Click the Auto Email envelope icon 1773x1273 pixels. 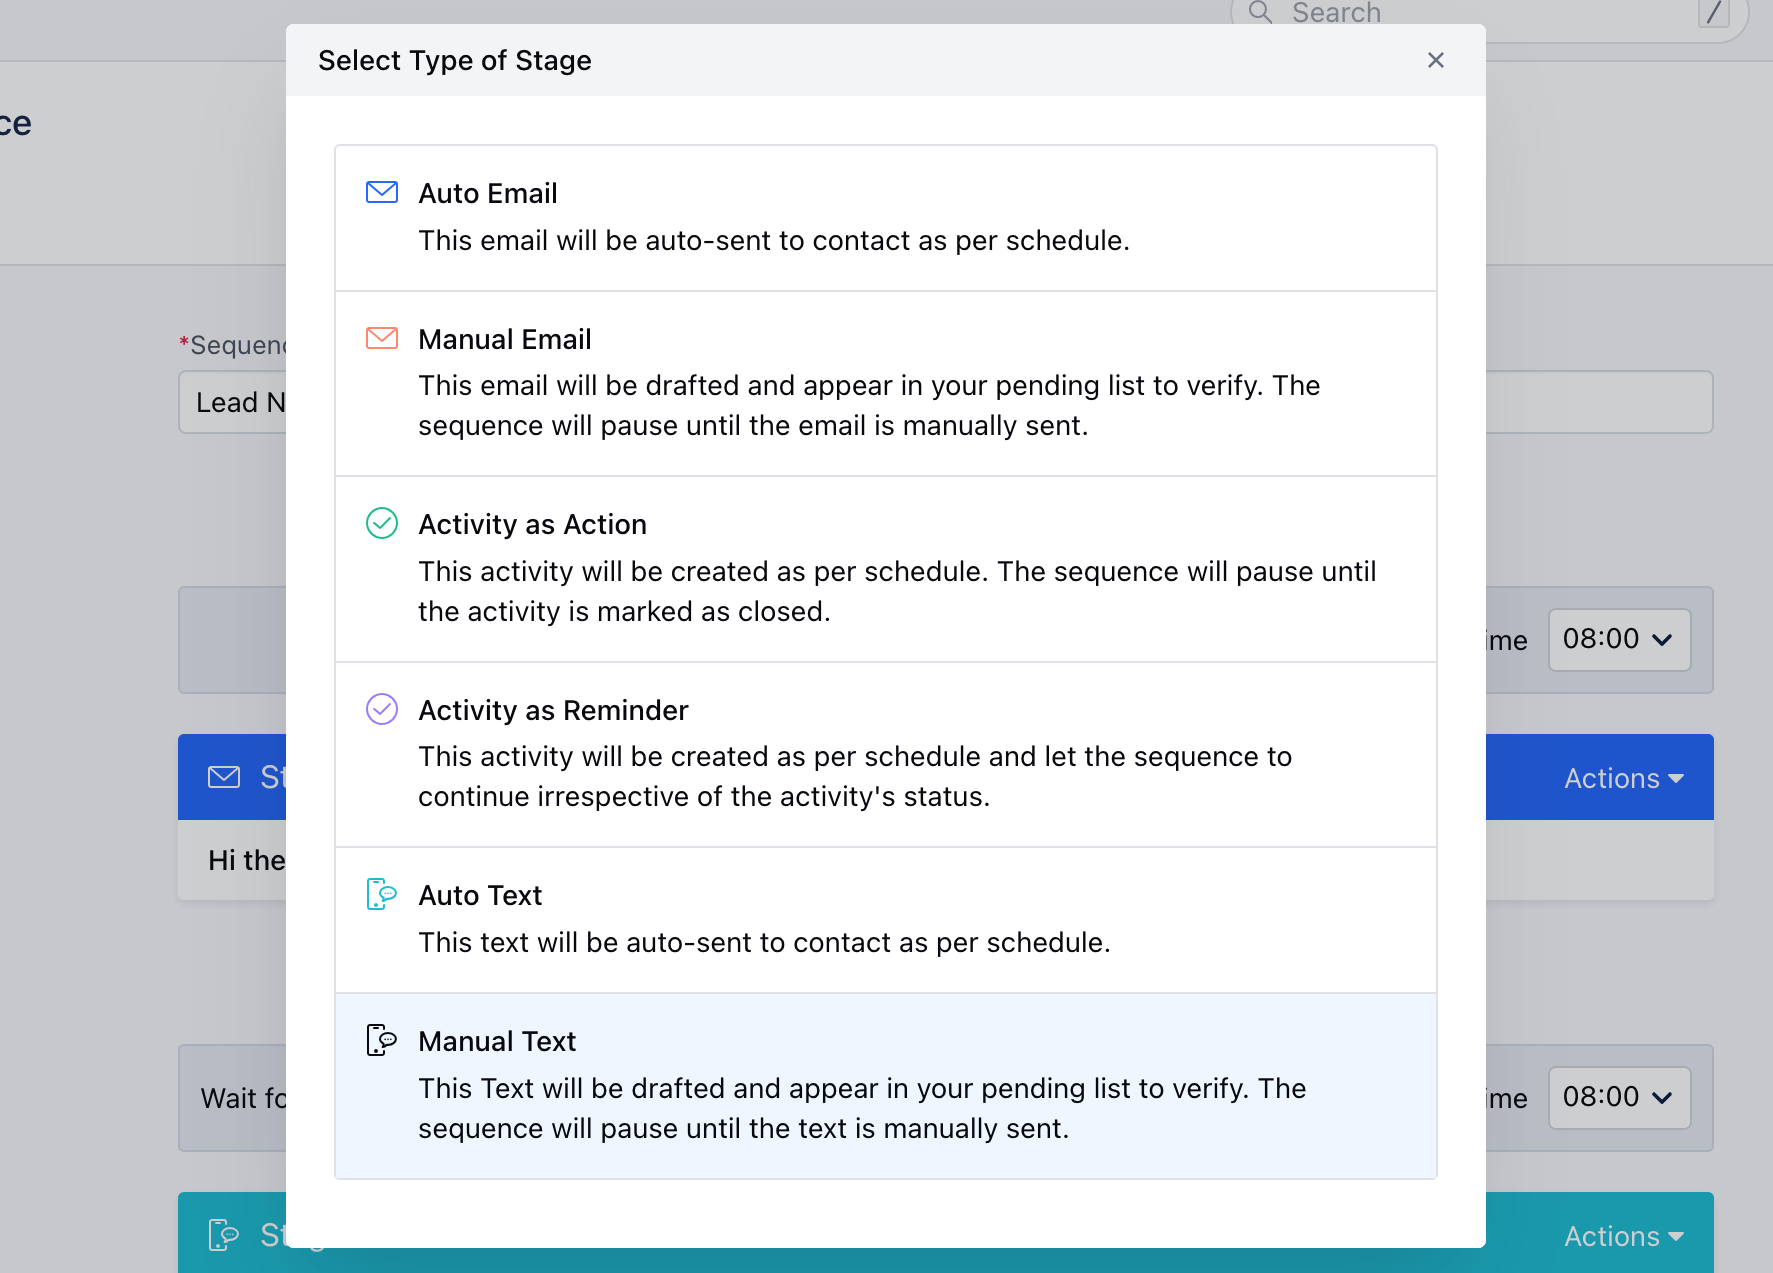pos(382,192)
